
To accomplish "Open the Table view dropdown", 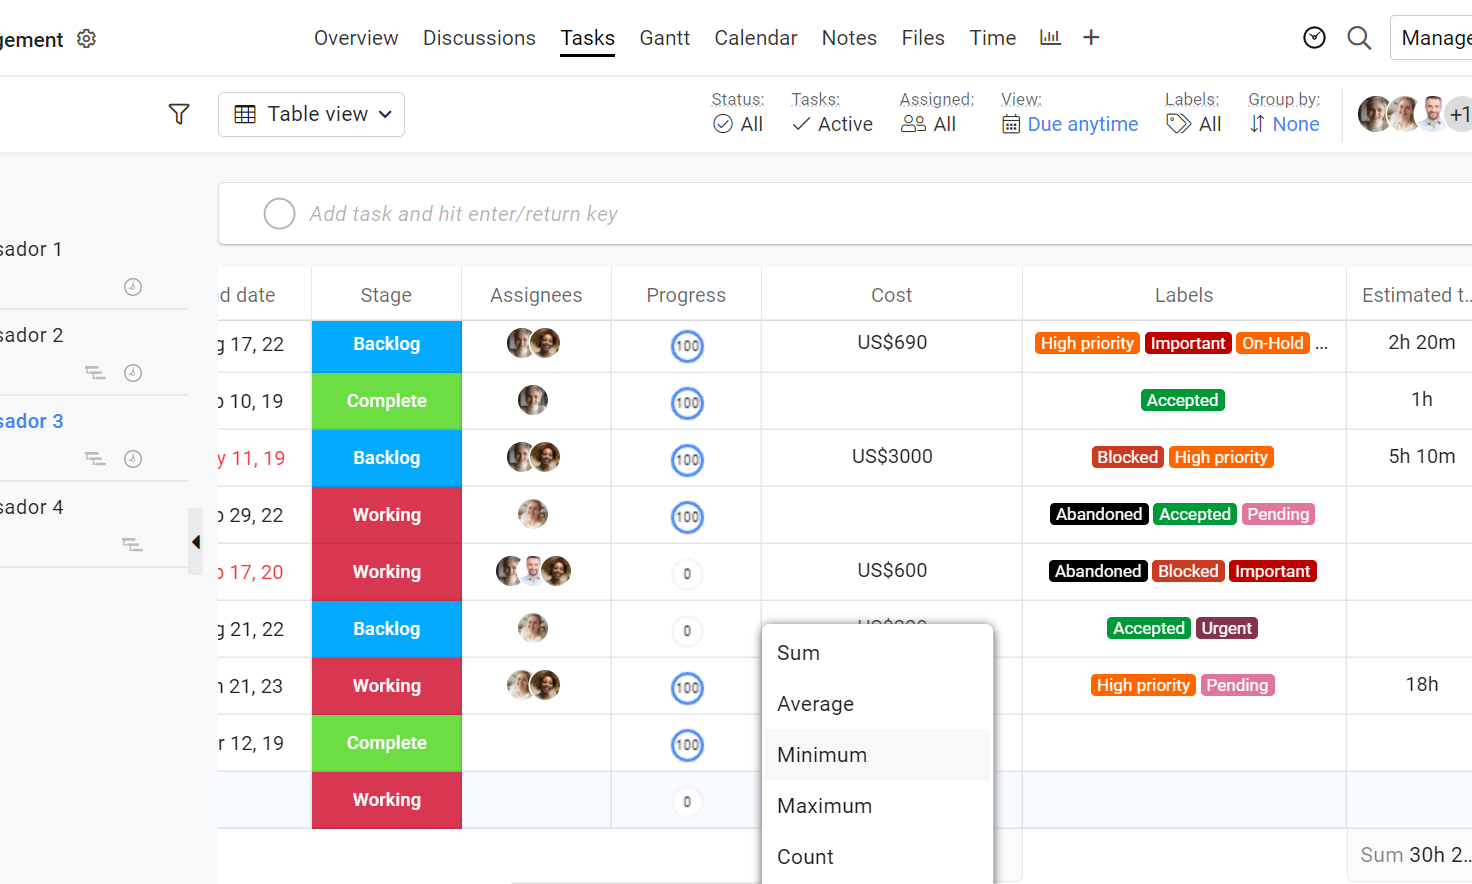I will click(311, 114).
